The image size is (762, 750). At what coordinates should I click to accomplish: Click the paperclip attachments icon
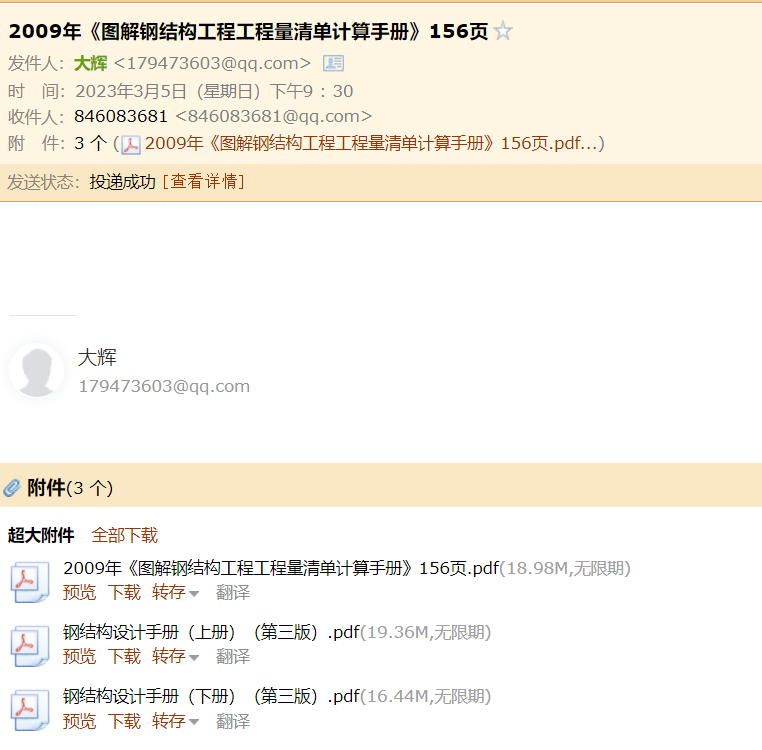point(12,488)
